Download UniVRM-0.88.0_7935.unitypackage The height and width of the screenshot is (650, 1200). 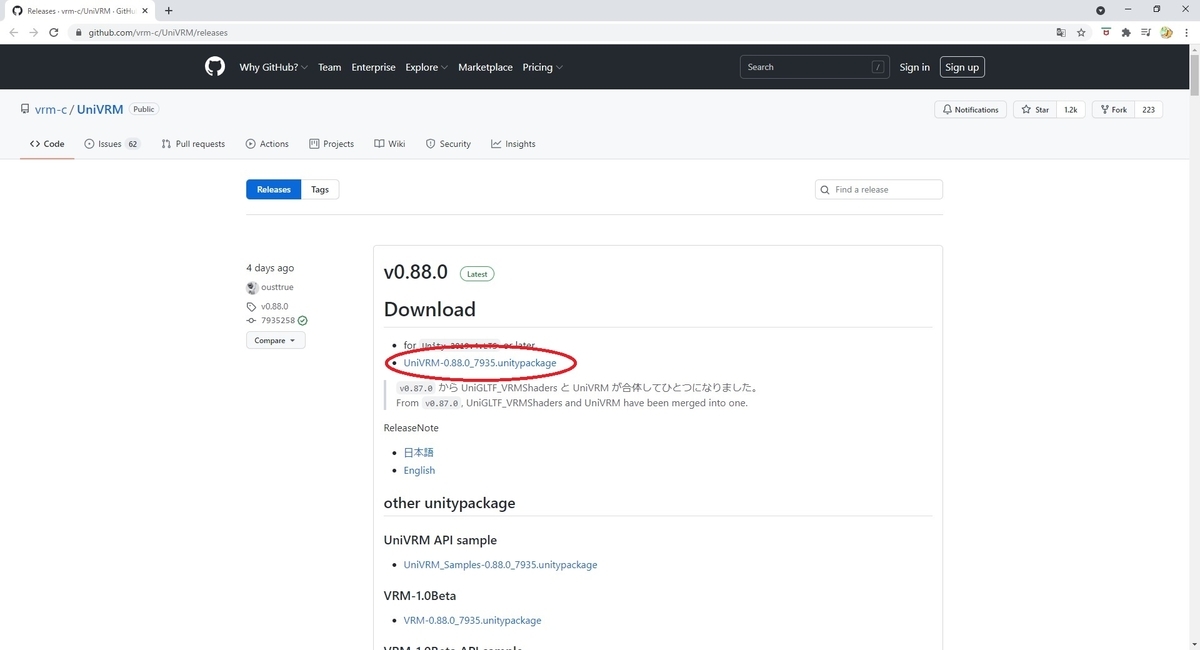[x=480, y=362]
